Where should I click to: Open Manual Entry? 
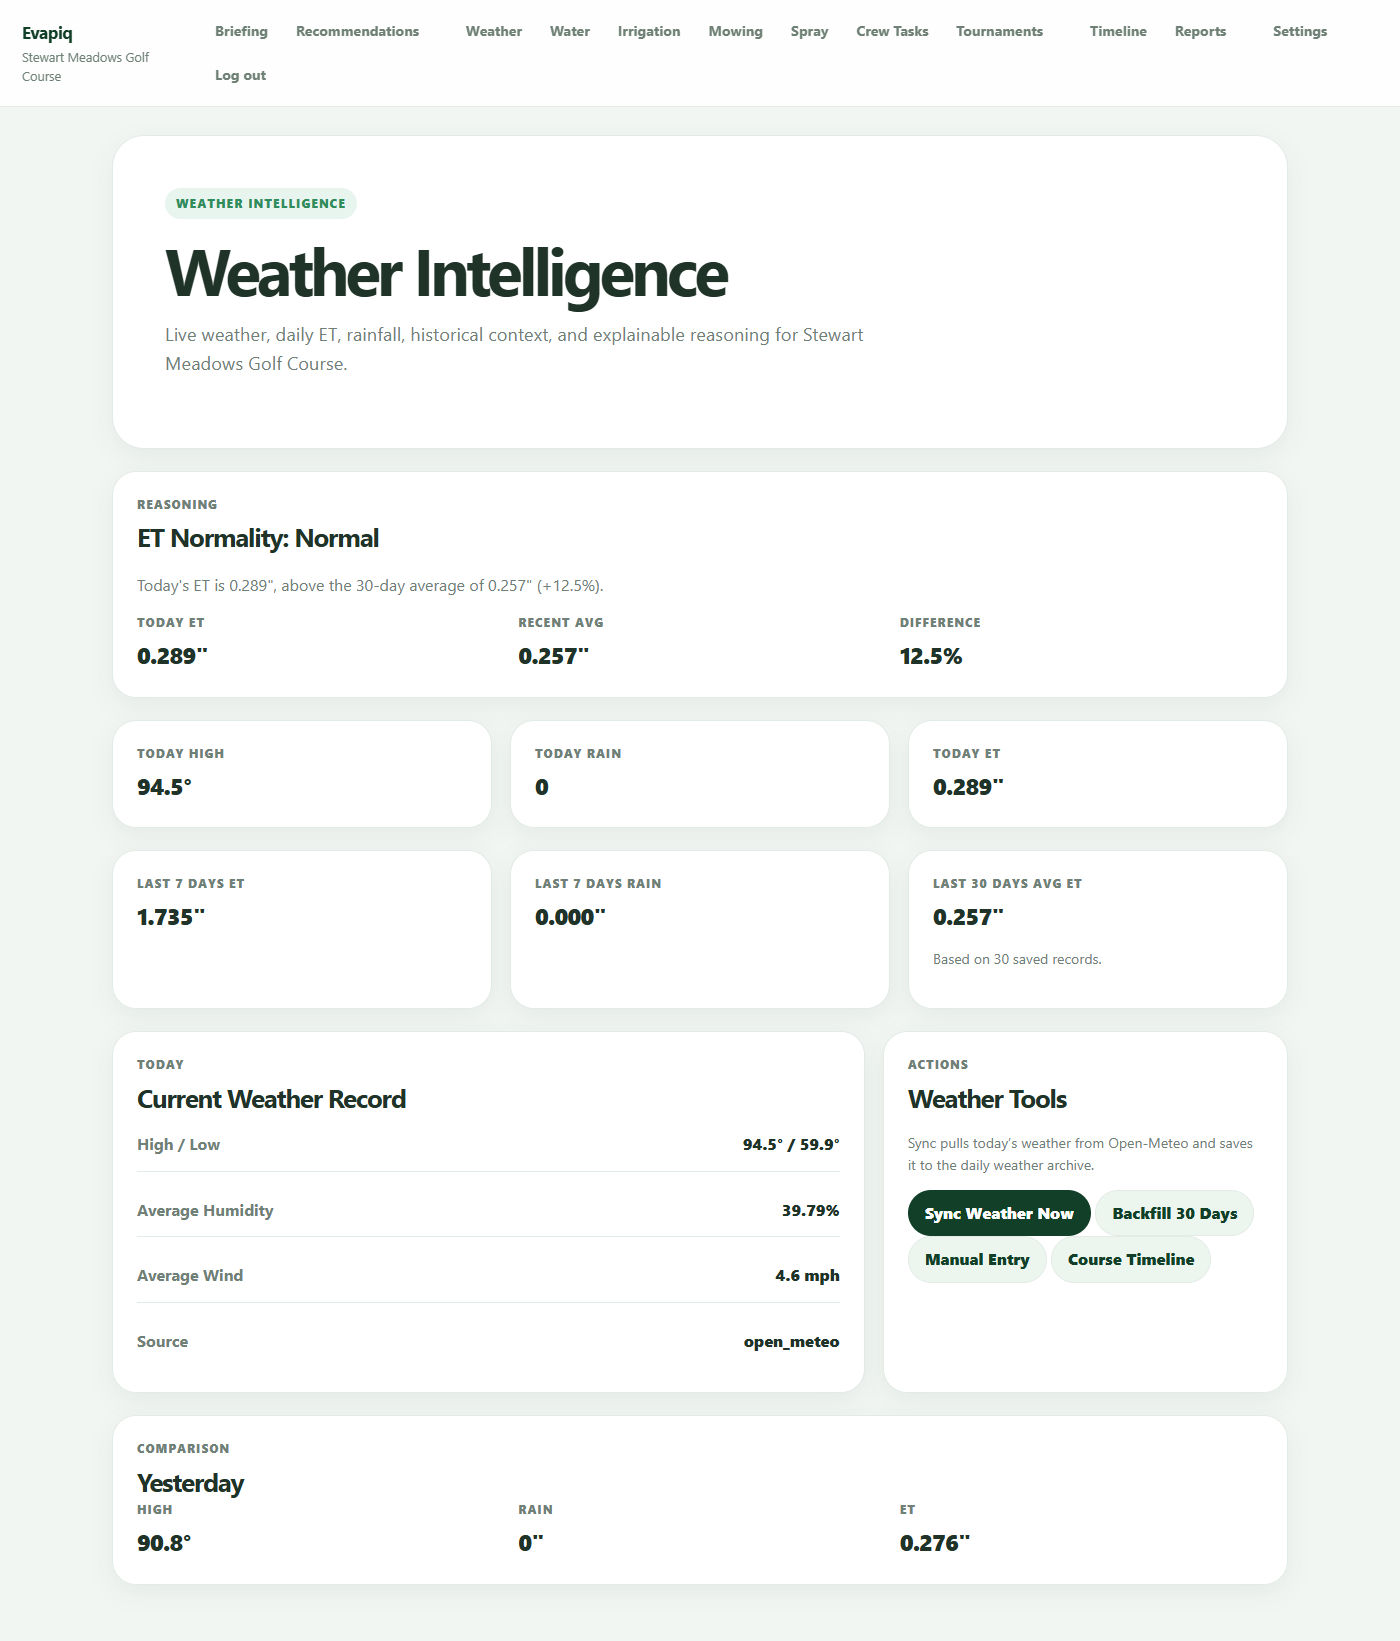[977, 1259]
